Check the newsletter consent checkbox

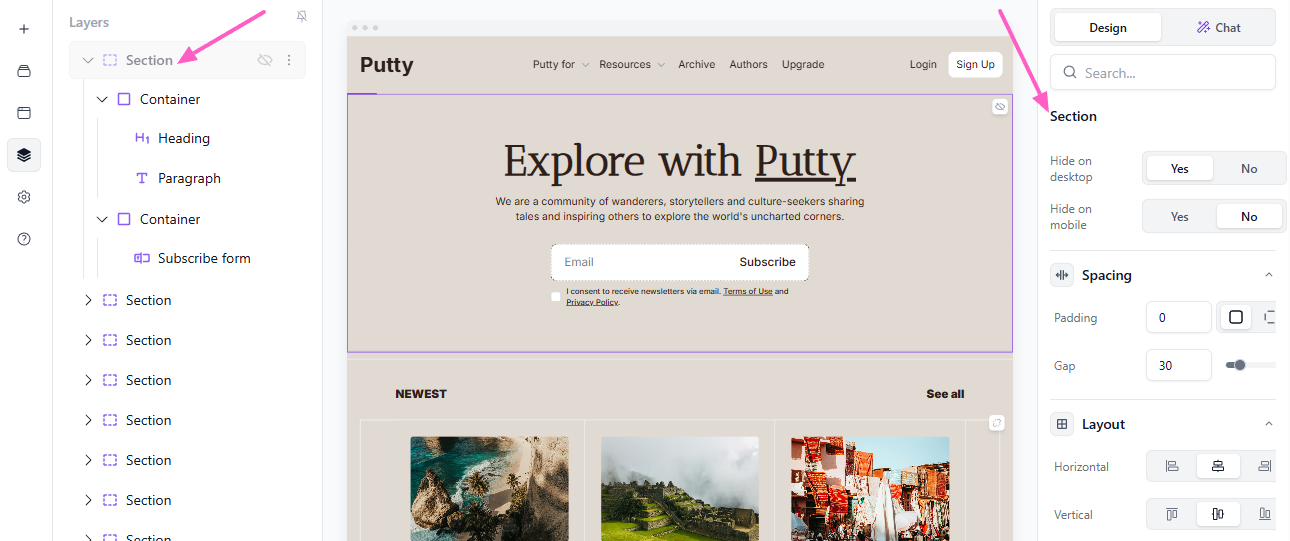(x=556, y=296)
